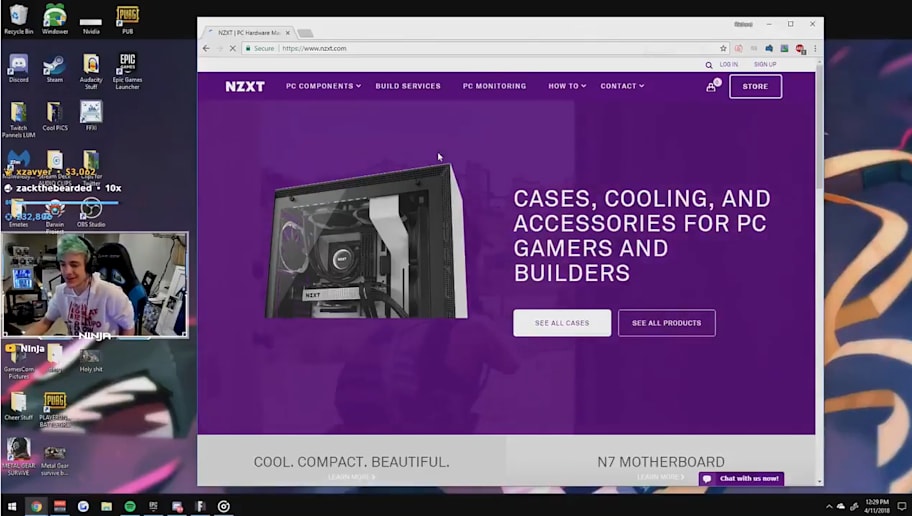The width and height of the screenshot is (912, 516).
Task: Show hidden system tray icons
Action: (829, 507)
